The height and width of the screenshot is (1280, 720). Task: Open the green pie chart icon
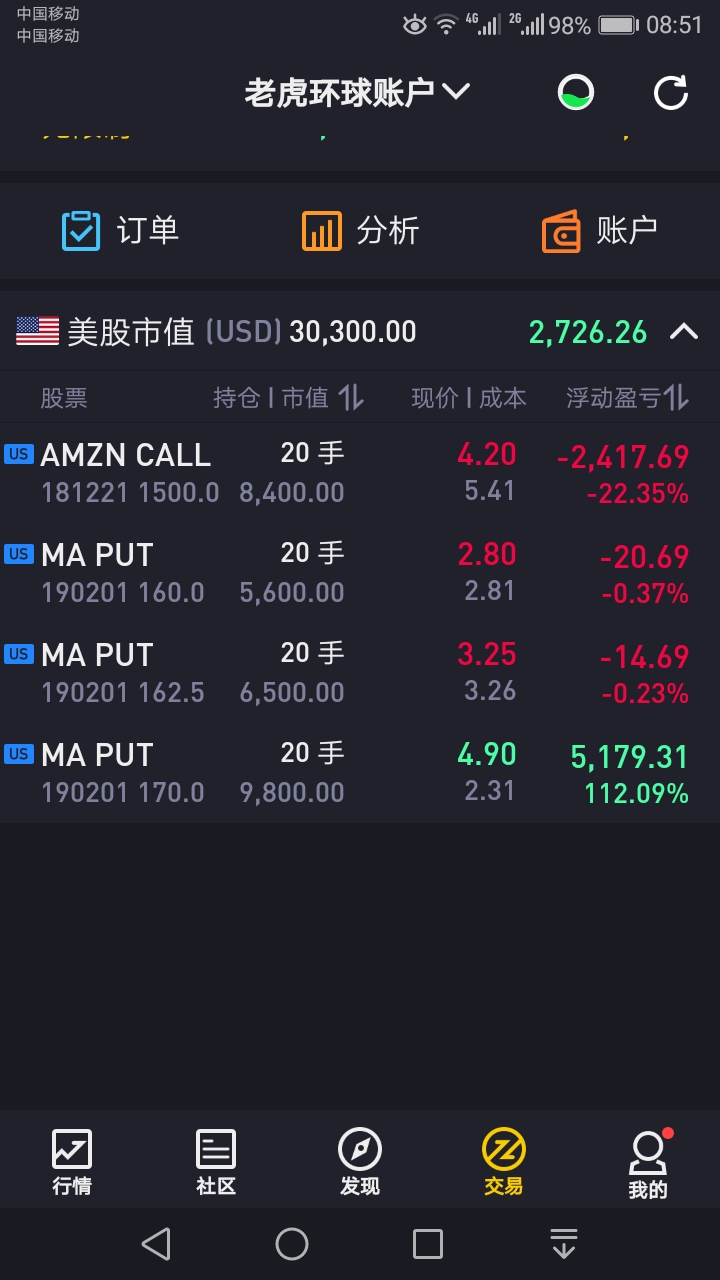coord(576,93)
